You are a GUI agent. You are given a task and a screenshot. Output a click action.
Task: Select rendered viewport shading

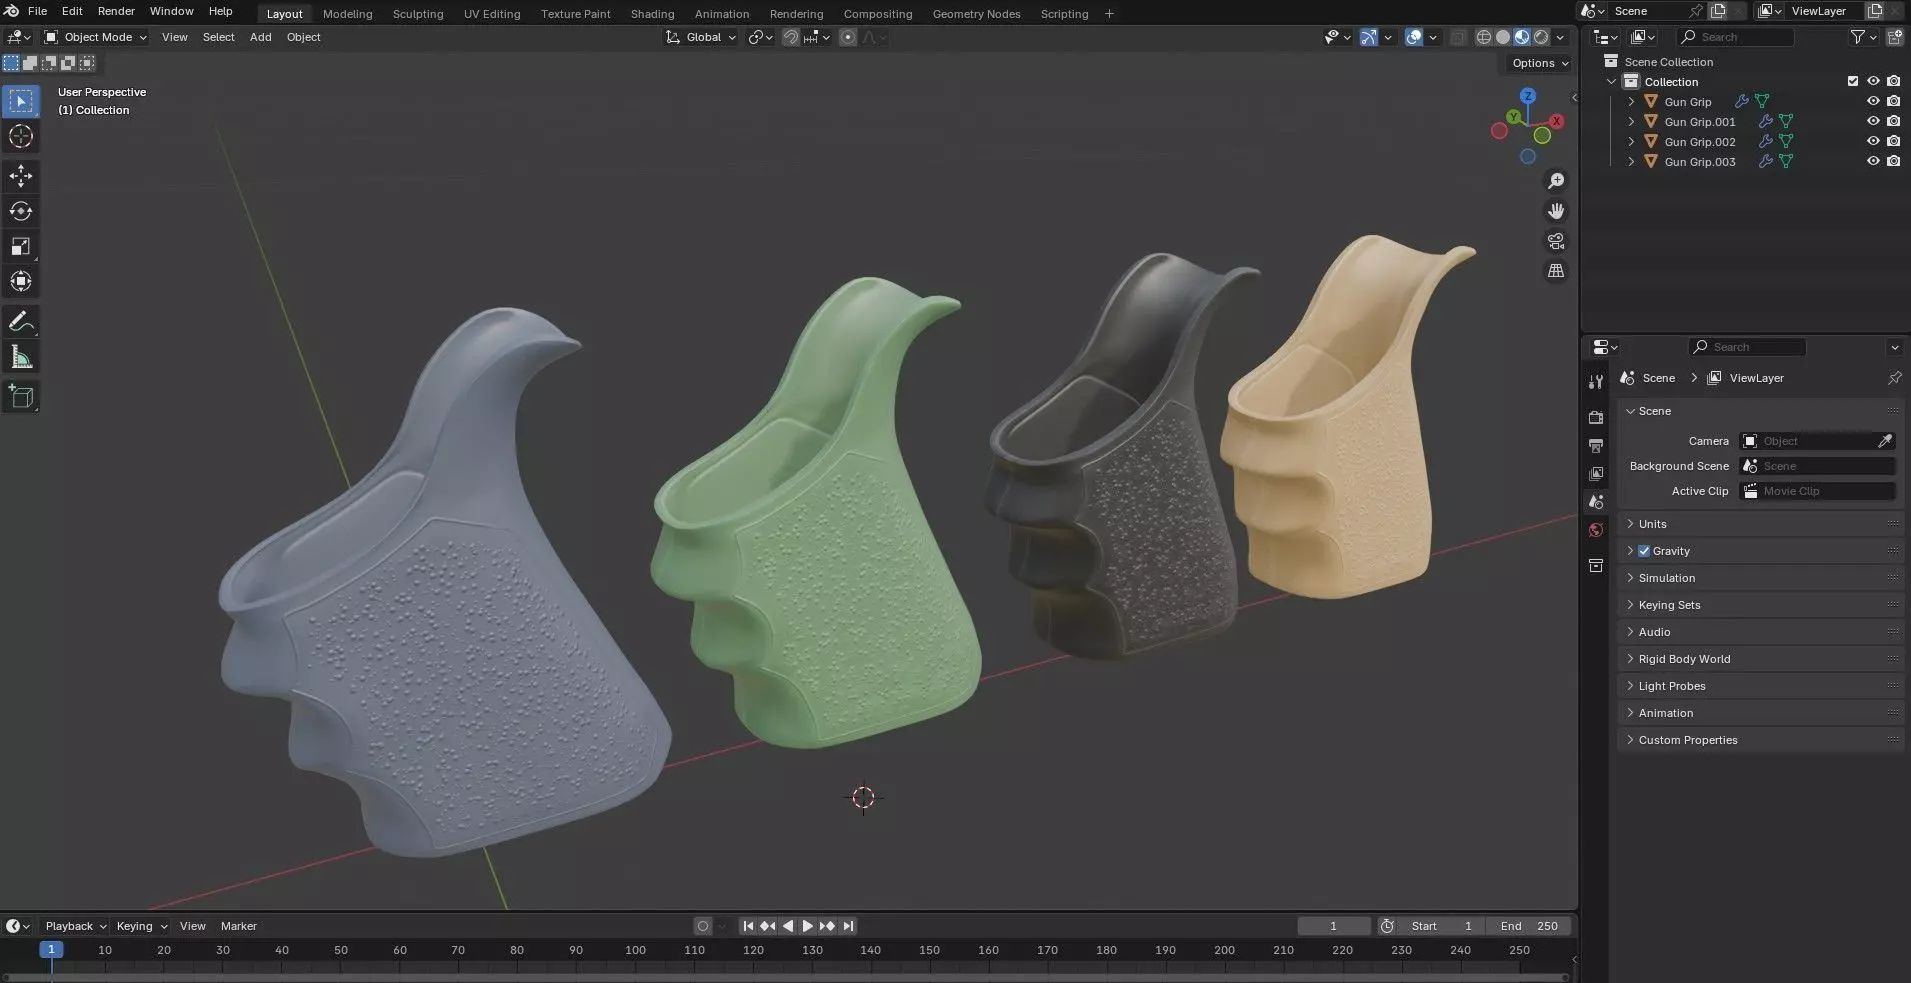click(1541, 37)
